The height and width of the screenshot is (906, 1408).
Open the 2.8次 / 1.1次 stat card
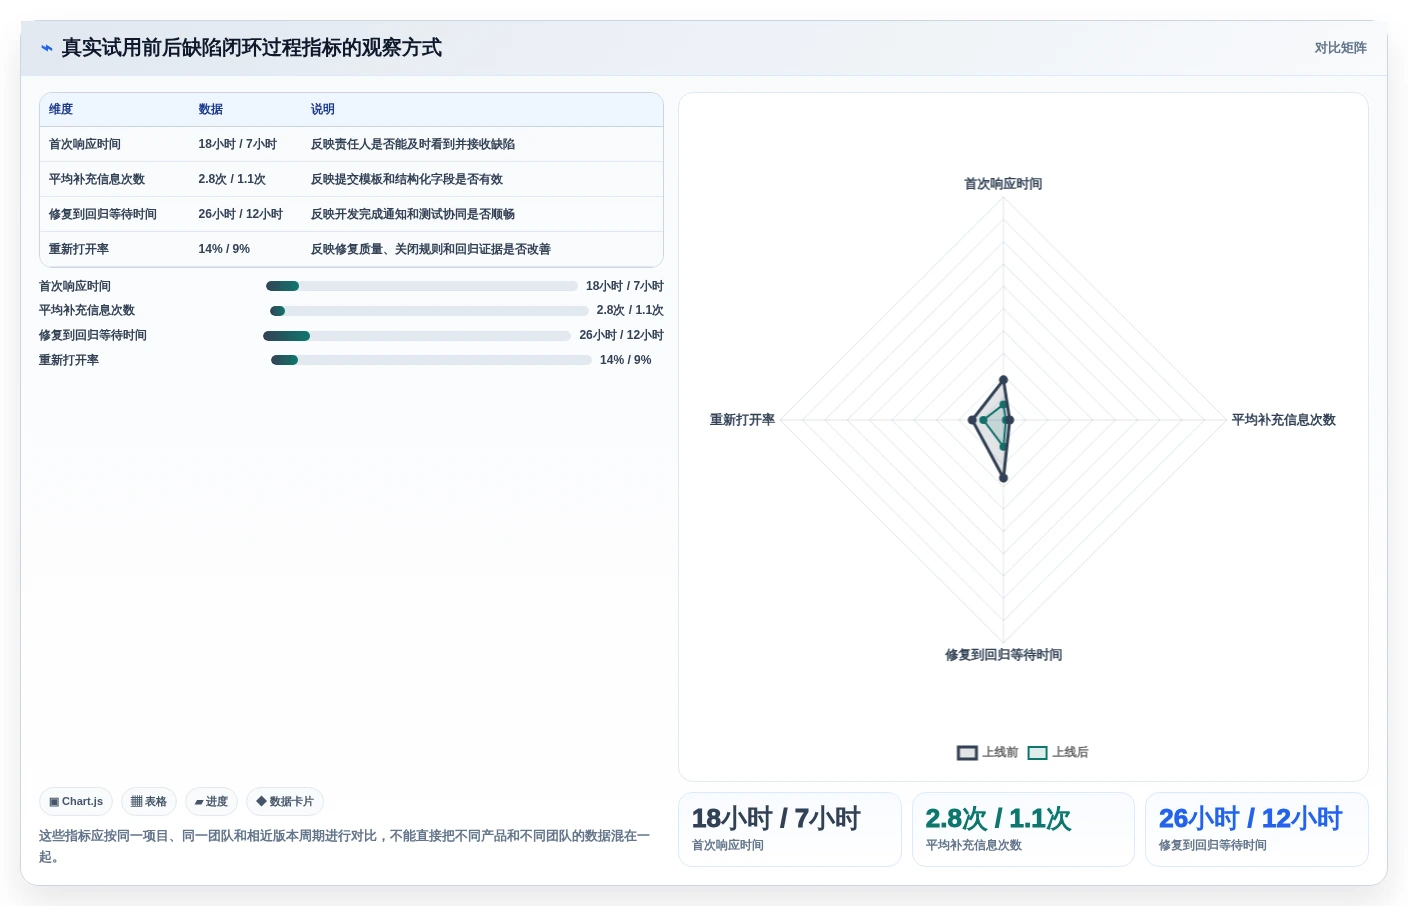click(x=1023, y=830)
